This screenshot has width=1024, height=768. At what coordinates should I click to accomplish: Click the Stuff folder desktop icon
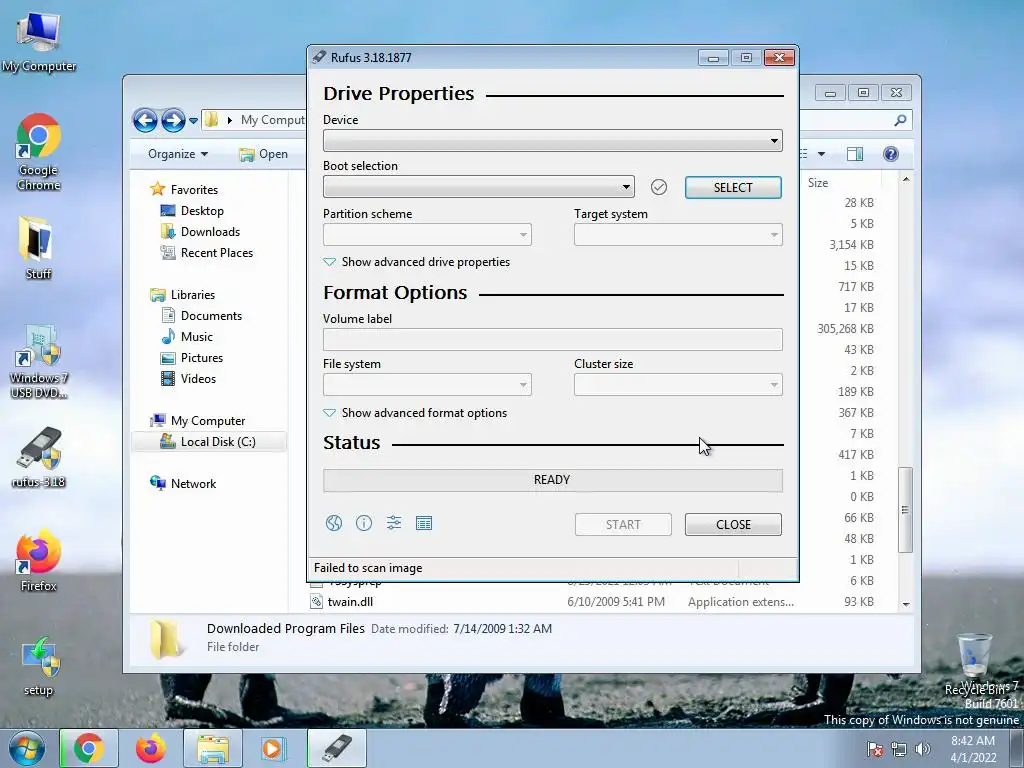(x=38, y=248)
